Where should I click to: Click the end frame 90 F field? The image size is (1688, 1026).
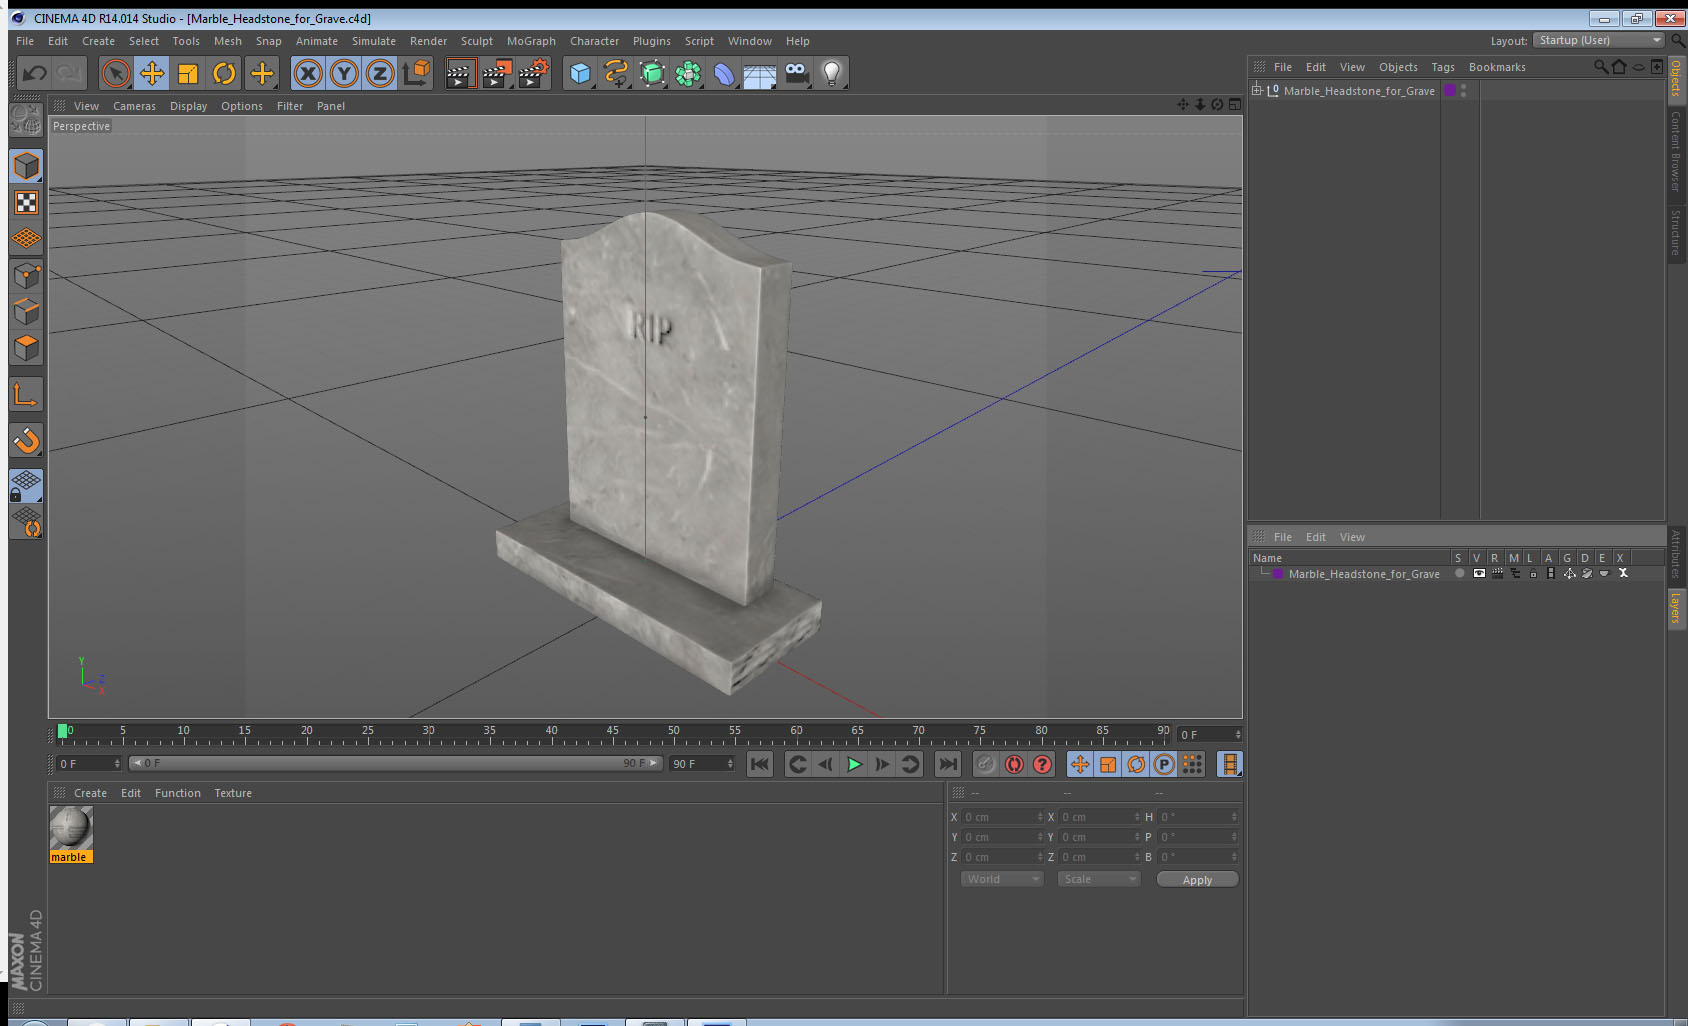[x=702, y=764]
